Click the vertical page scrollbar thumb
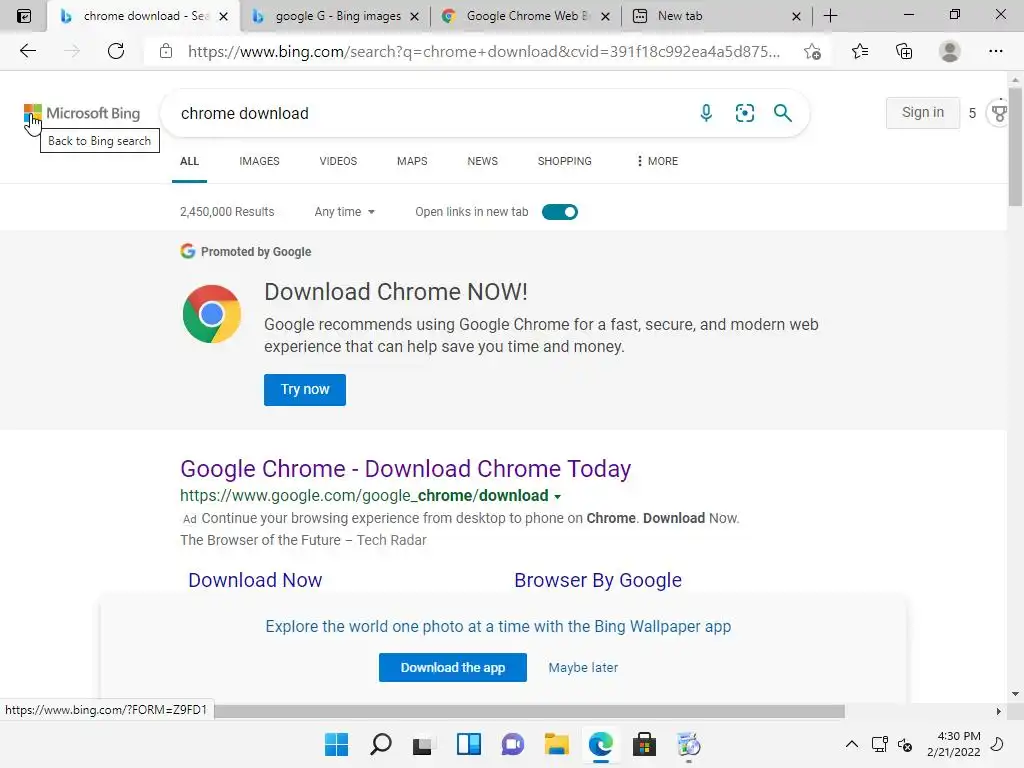1024x768 pixels. (1015, 146)
